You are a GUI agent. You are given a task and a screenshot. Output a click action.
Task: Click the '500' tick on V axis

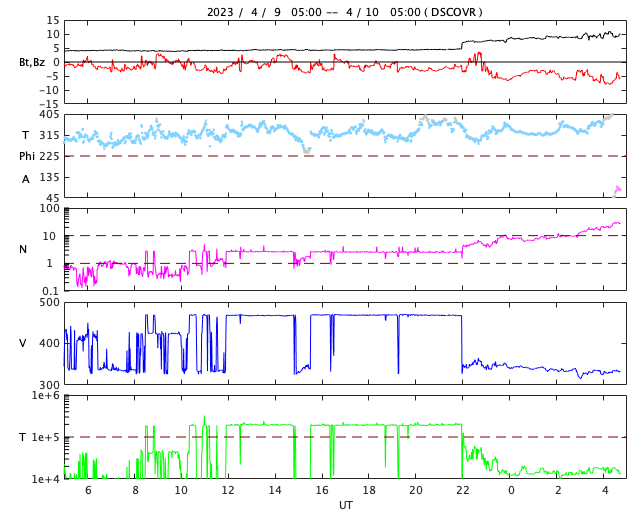(49, 303)
